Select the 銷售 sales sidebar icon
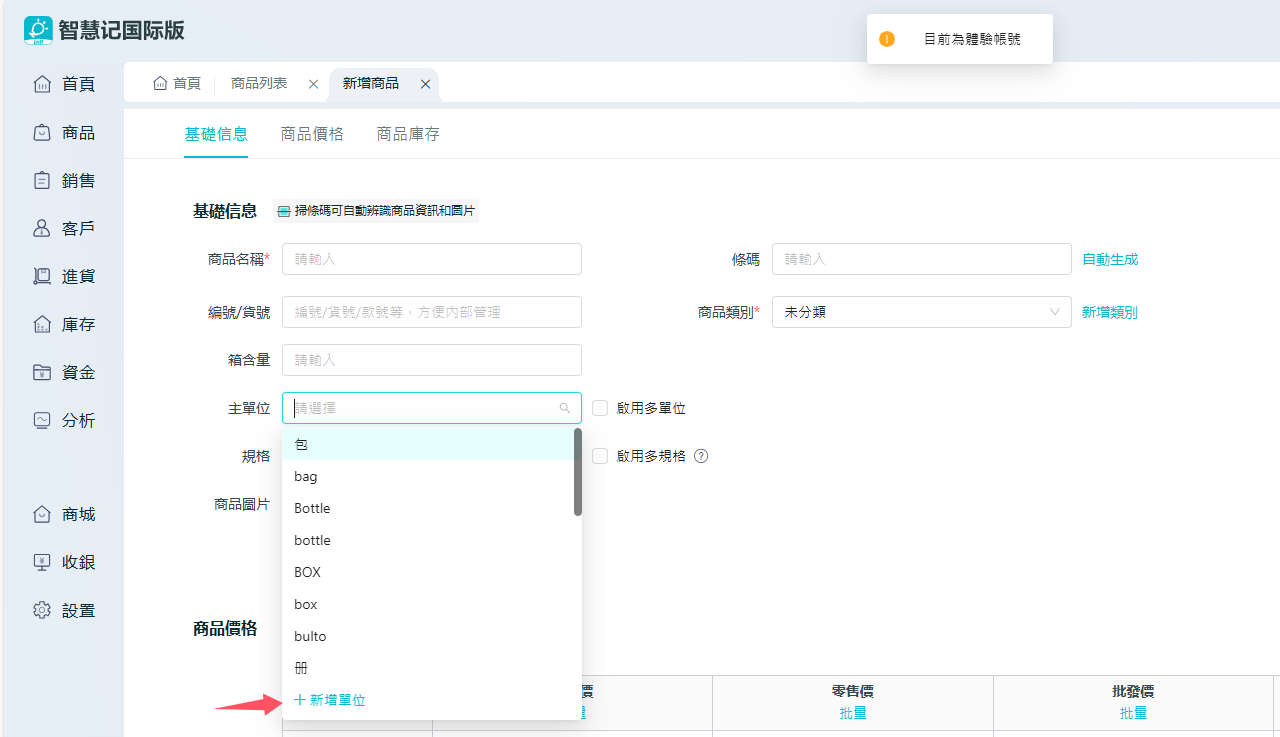Image resolution: width=1280 pixels, height=737 pixels. coord(42,180)
